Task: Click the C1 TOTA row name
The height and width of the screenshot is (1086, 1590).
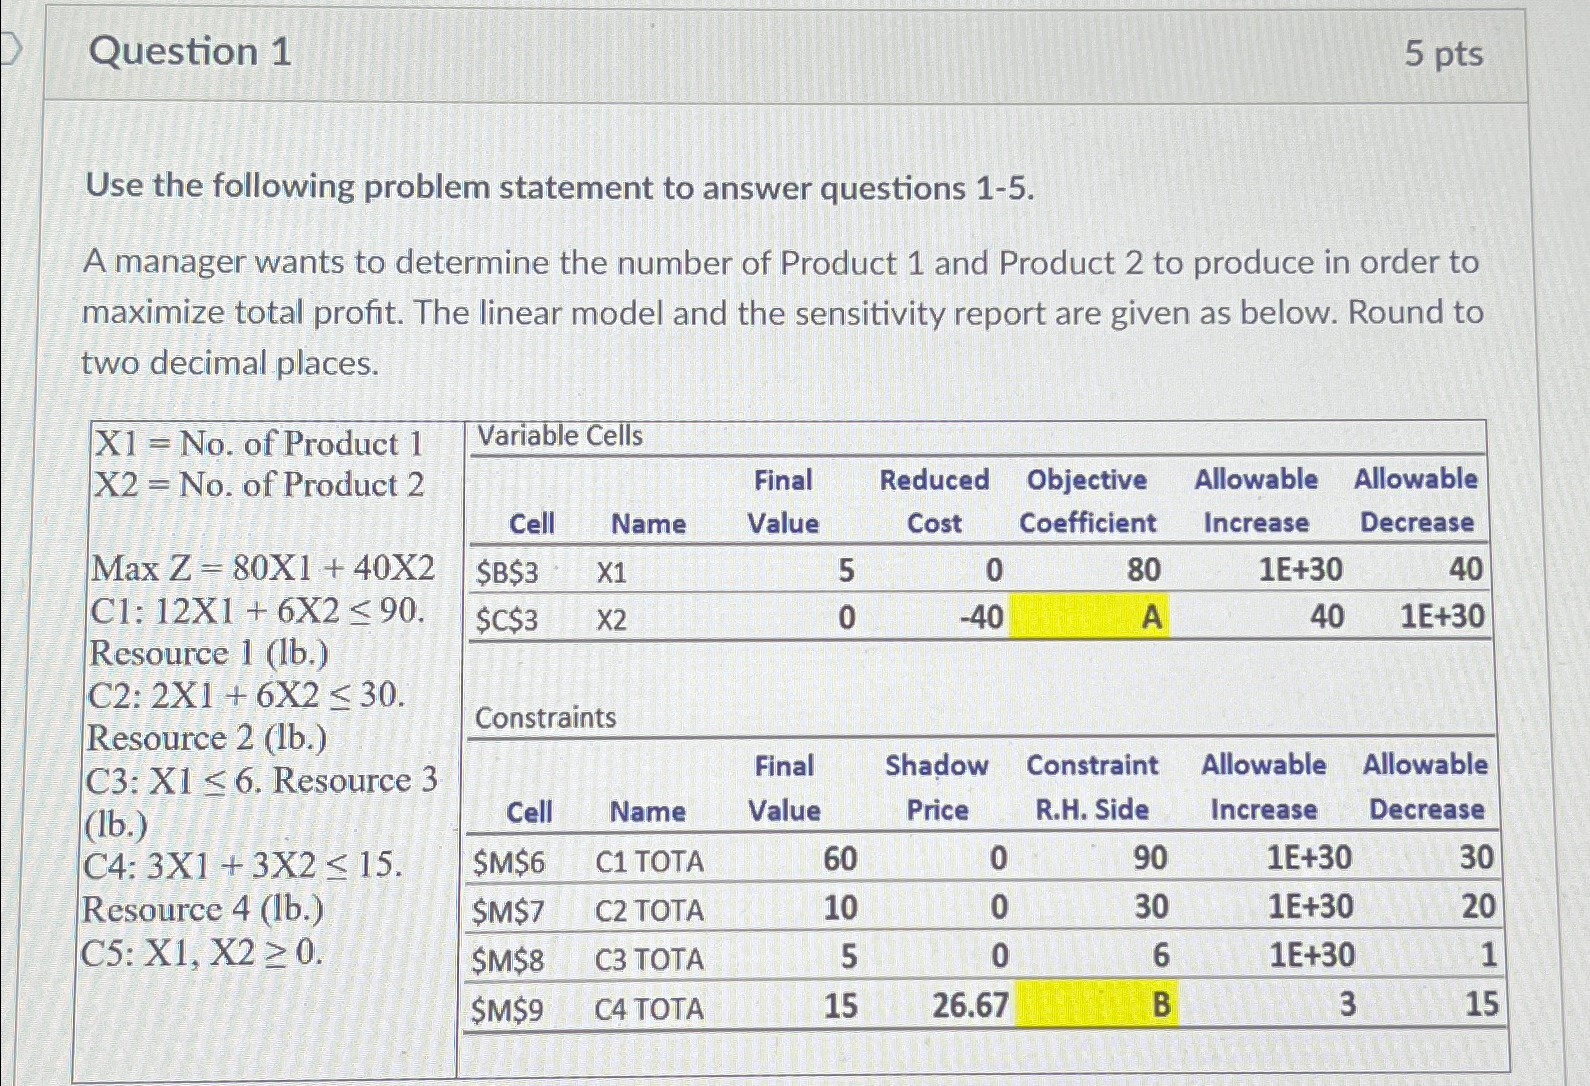Action: point(649,862)
